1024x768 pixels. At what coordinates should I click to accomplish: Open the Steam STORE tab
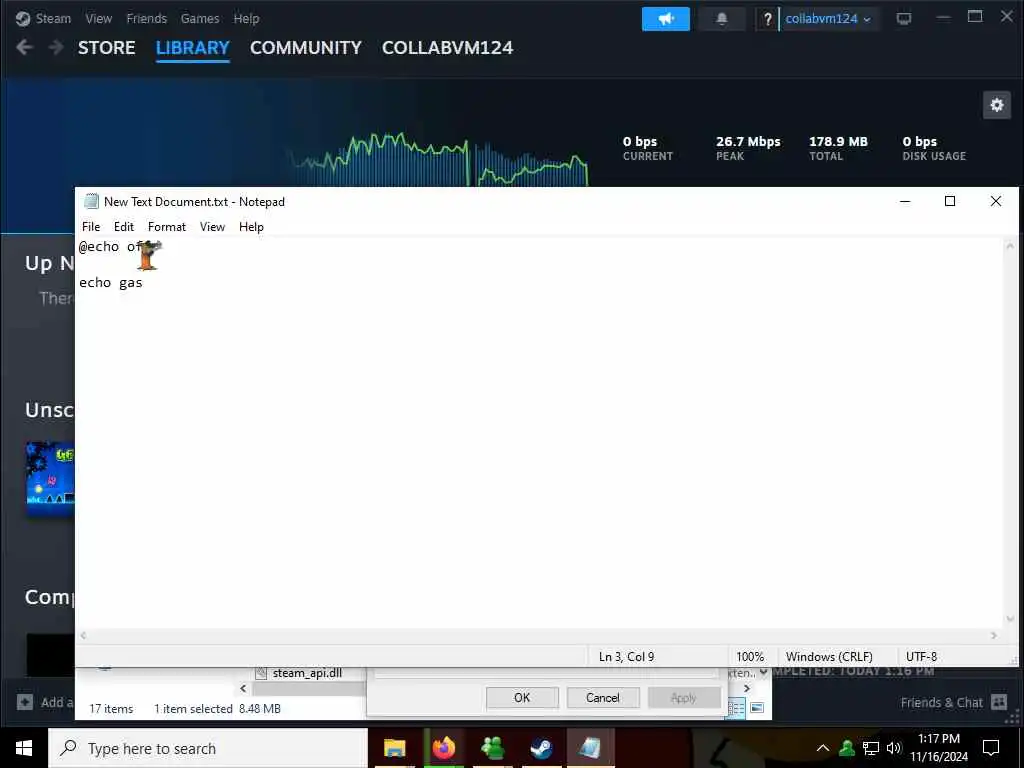pyautogui.click(x=106, y=48)
